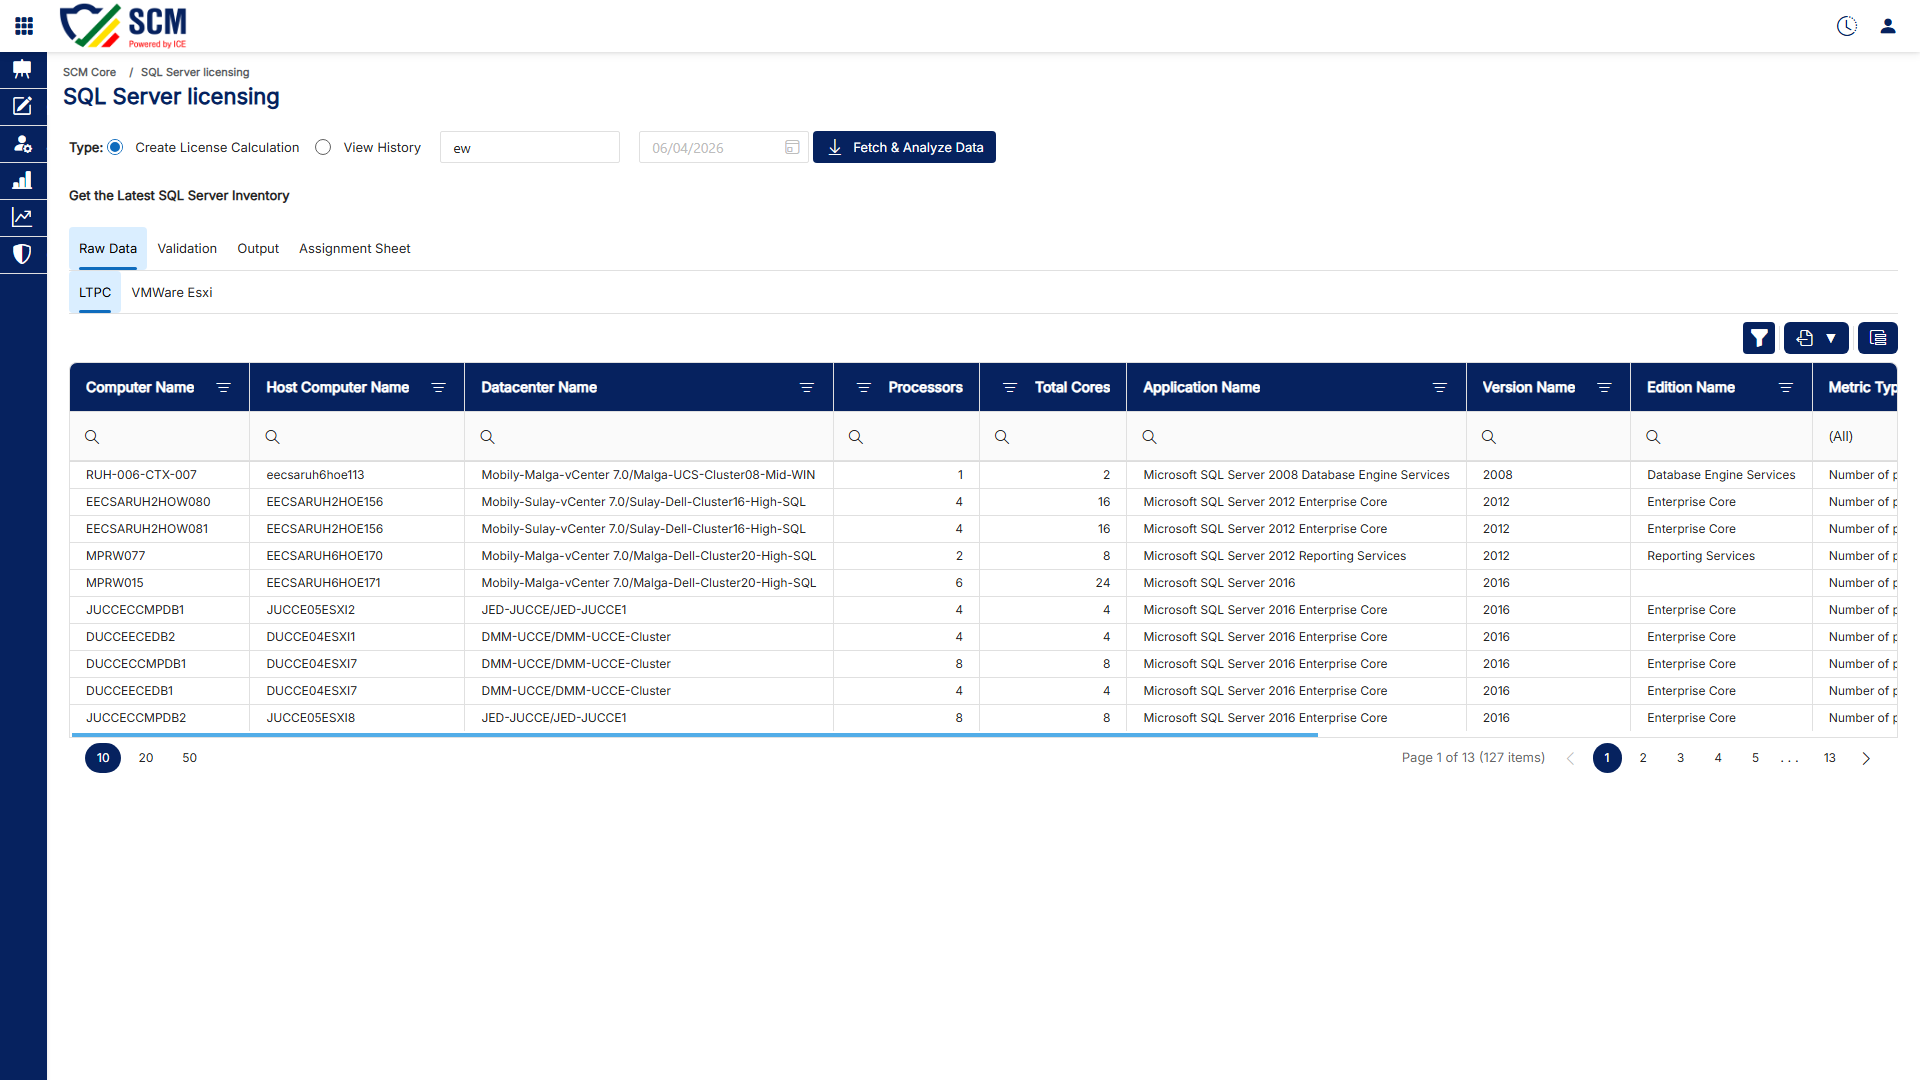This screenshot has height=1080, width=1920.
Task: Click the Datacenter Name search magnifier
Action: coord(488,437)
